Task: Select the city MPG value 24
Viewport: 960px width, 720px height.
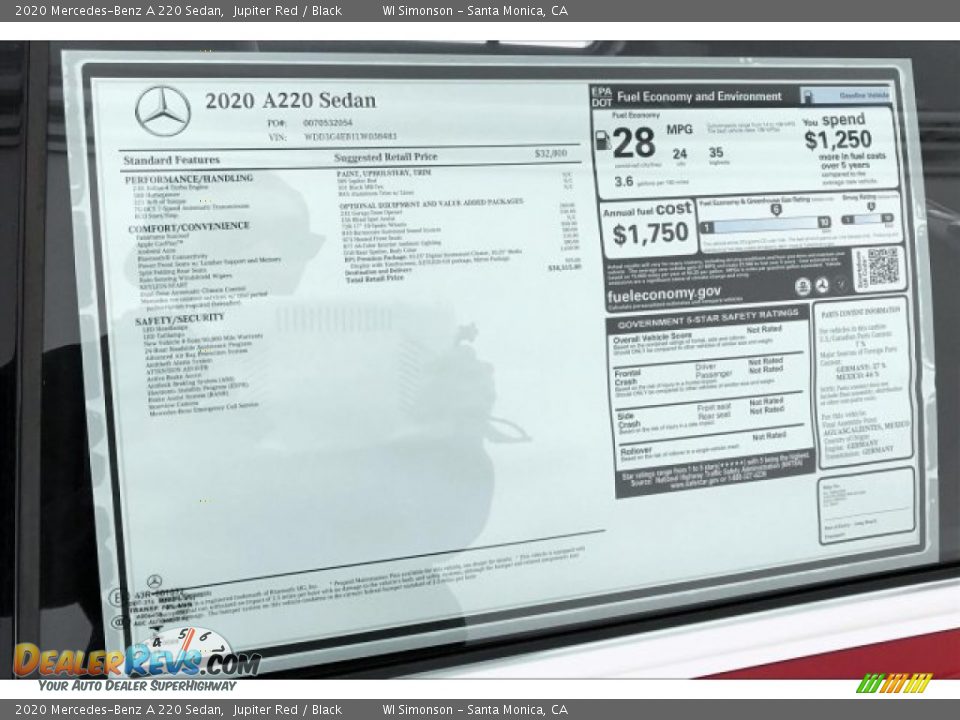Action: pyautogui.click(x=680, y=154)
